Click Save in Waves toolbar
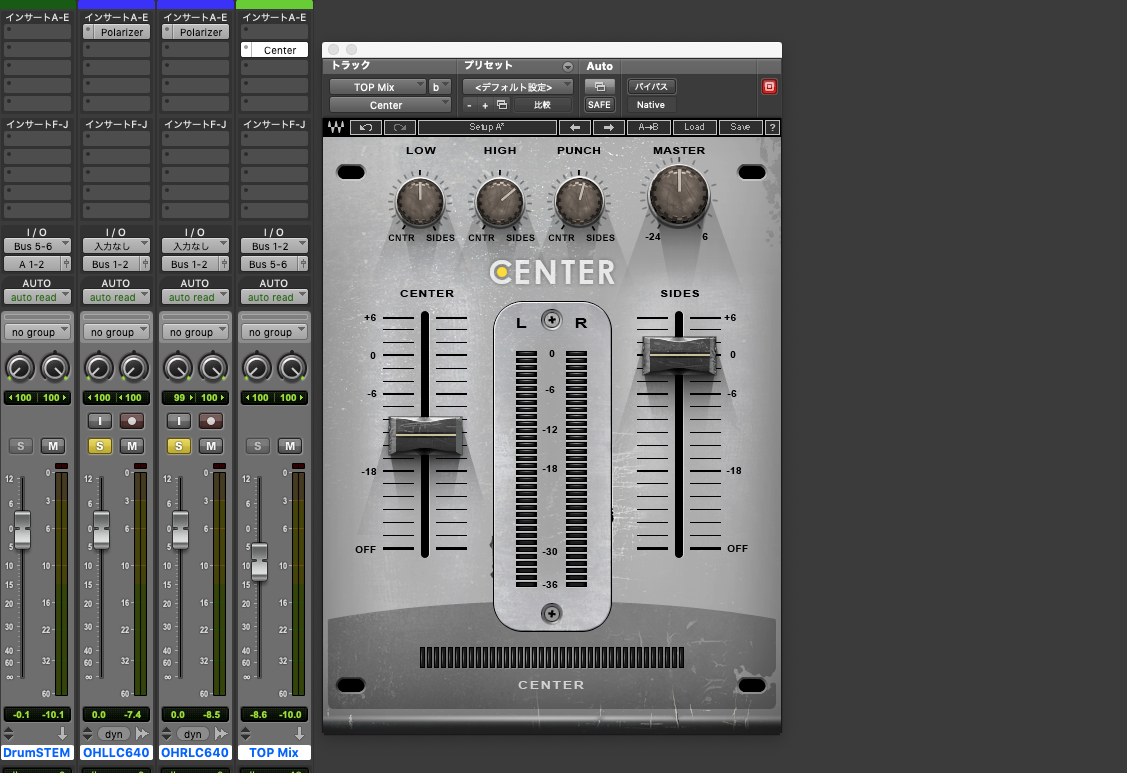The image size is (1127, 773). click(740, 127)
